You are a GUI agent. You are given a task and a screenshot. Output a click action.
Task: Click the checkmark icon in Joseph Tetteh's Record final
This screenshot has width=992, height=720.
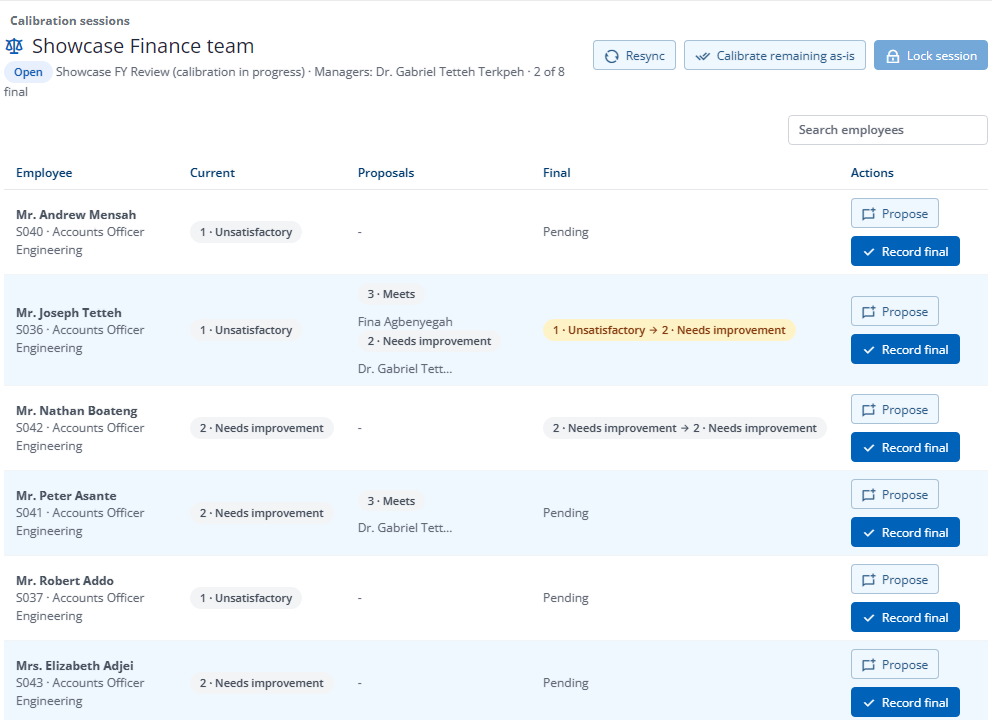869,350
